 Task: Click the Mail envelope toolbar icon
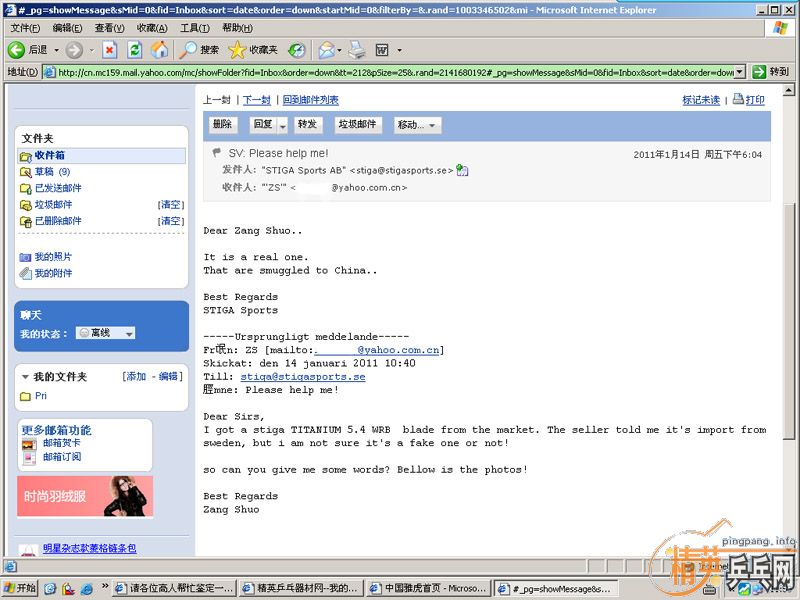pos(326,49)
